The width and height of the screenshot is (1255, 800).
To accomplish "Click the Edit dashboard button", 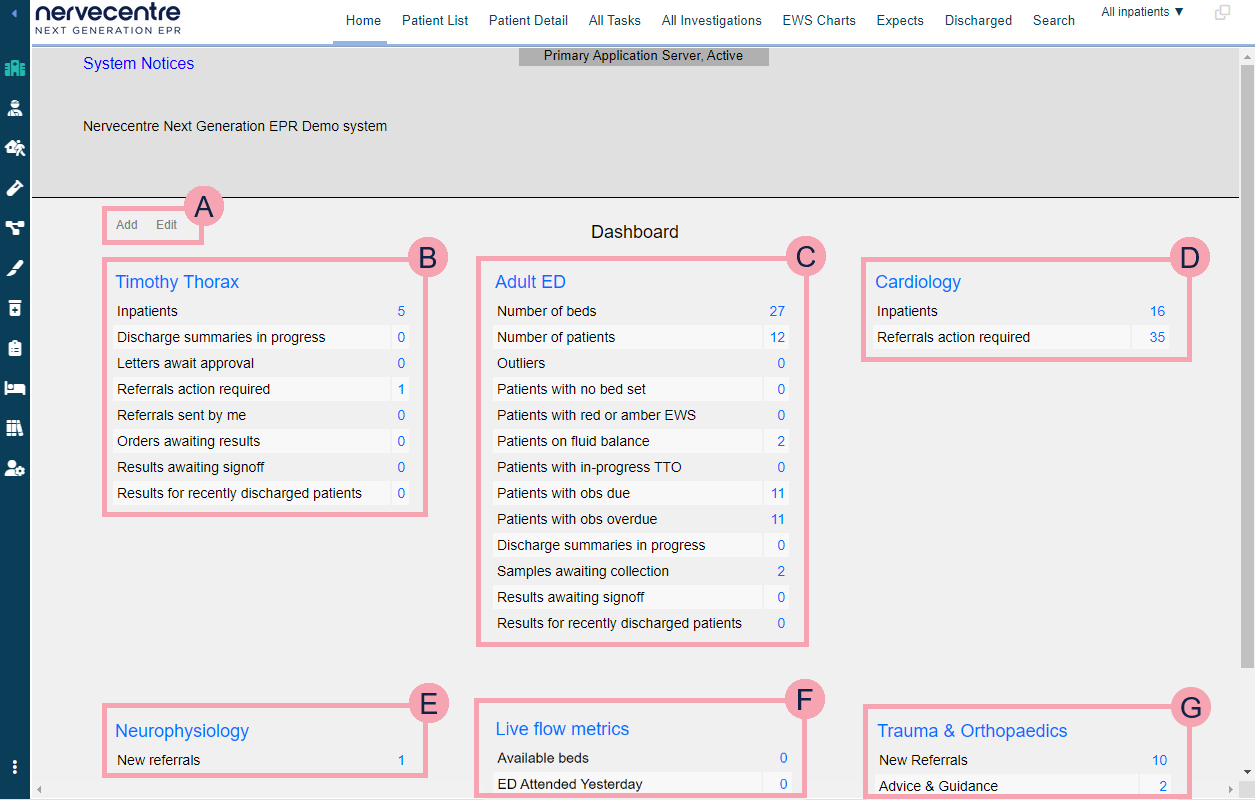I will pyautogui.click(x=166, y=225).
